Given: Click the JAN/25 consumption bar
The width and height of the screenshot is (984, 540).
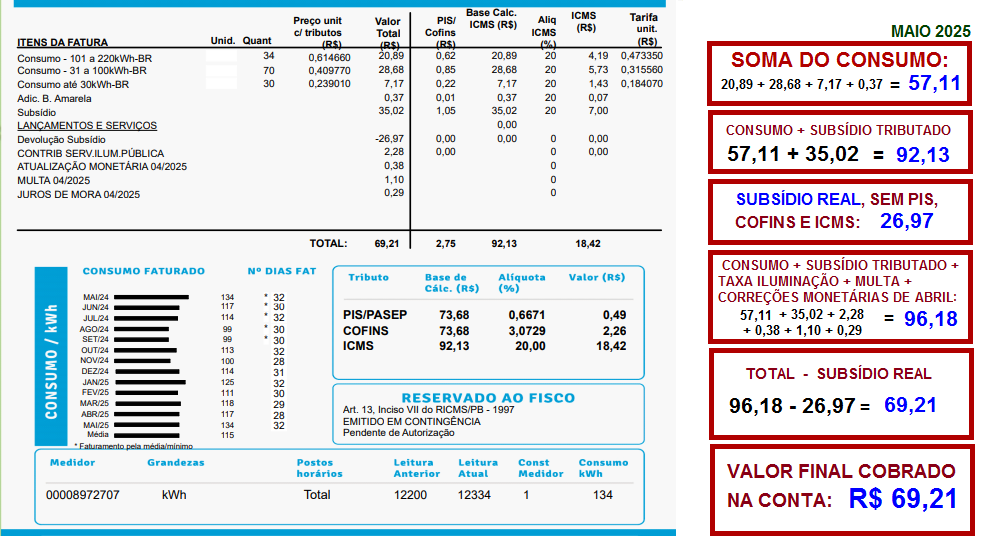Looking at the screenshot, I should coord(150,382).
